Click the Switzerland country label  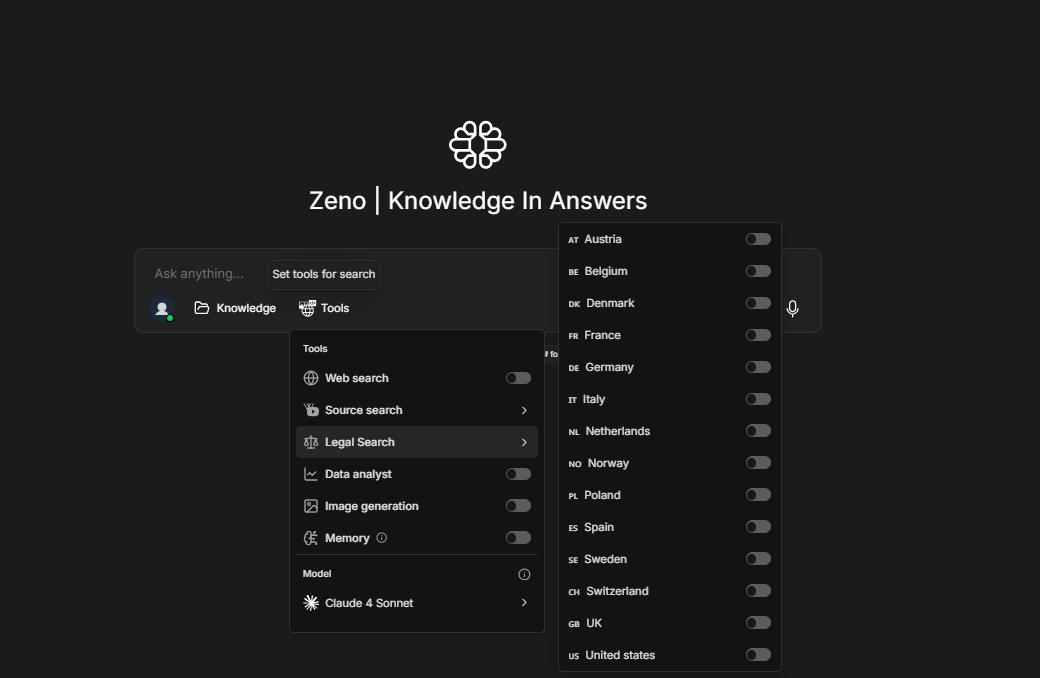coord(618,591)
